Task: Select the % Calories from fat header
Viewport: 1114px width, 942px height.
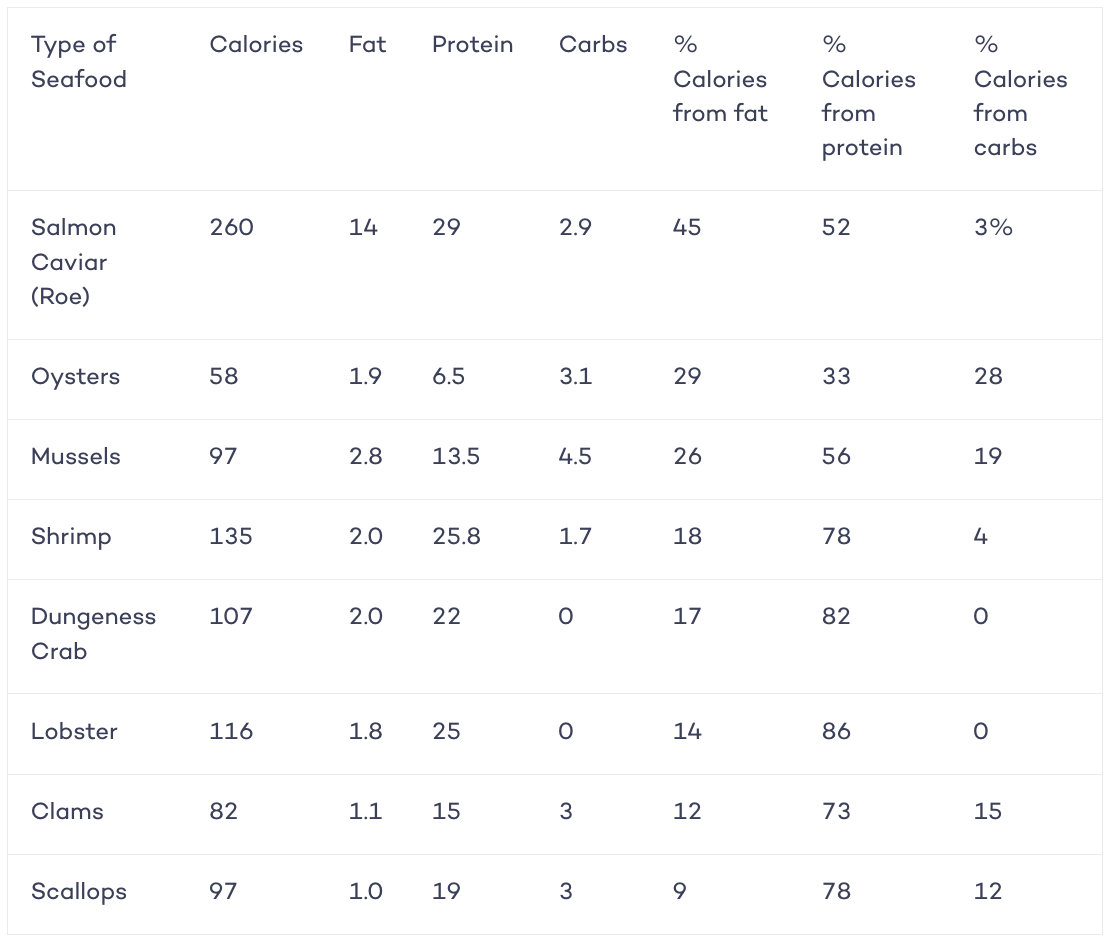Action: pyautogui.click(x=720, y=79)
